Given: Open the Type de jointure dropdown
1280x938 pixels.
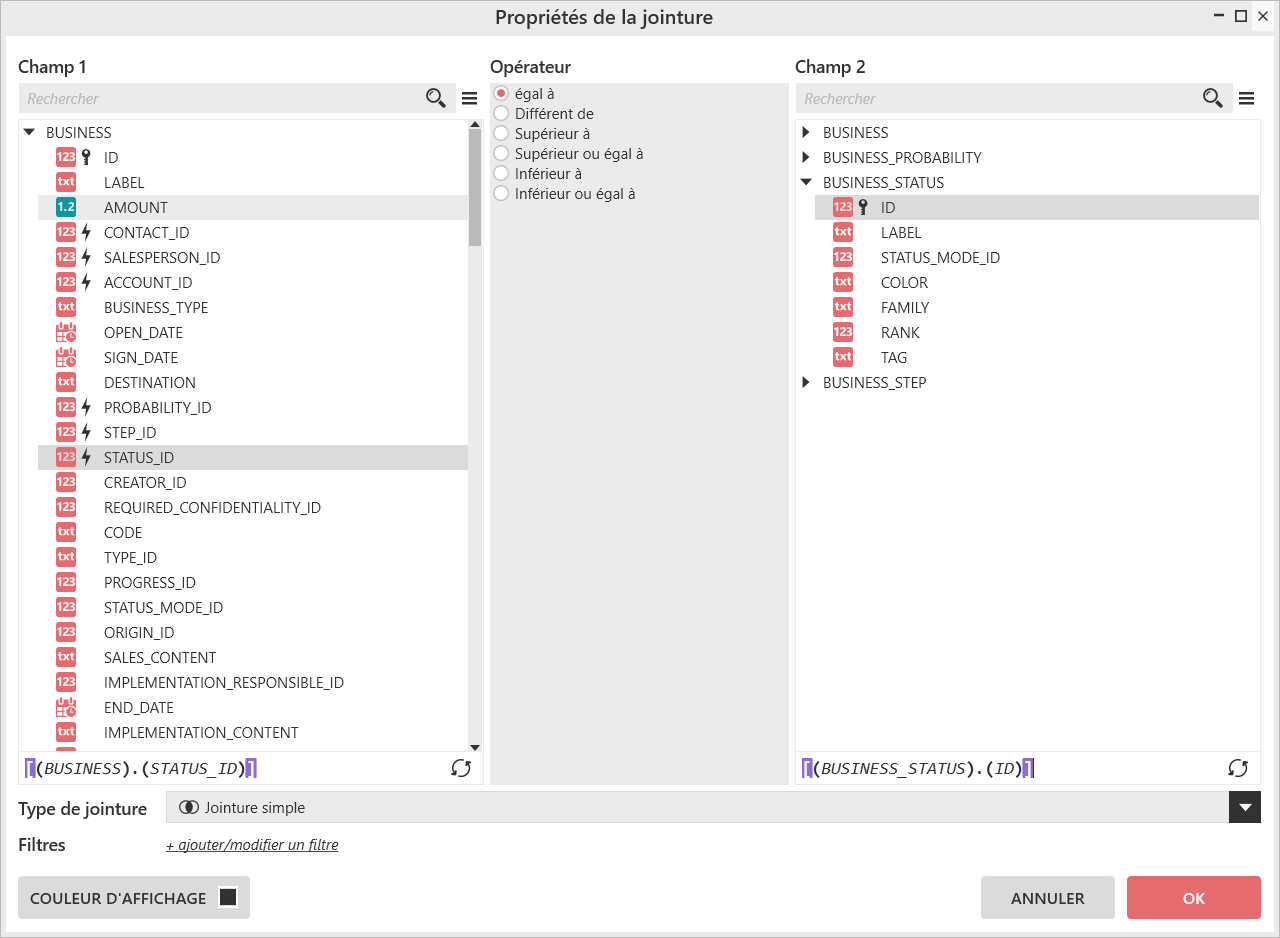Looking at the screenshot, I should click(1244, 808).
